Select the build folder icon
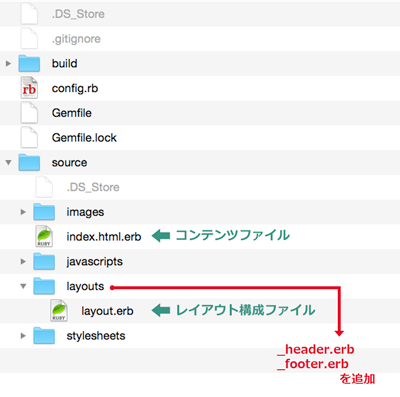Viewport: 400px width, 397px height. click(x=29, y=63)
